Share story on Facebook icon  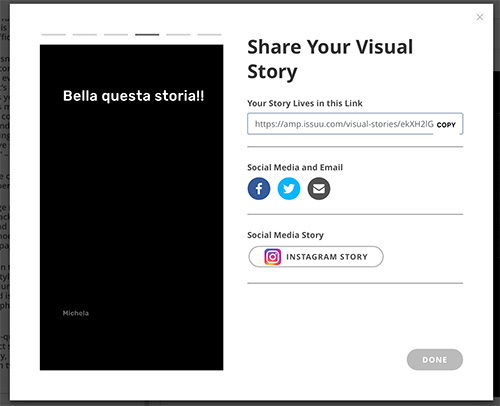point(259,189)
